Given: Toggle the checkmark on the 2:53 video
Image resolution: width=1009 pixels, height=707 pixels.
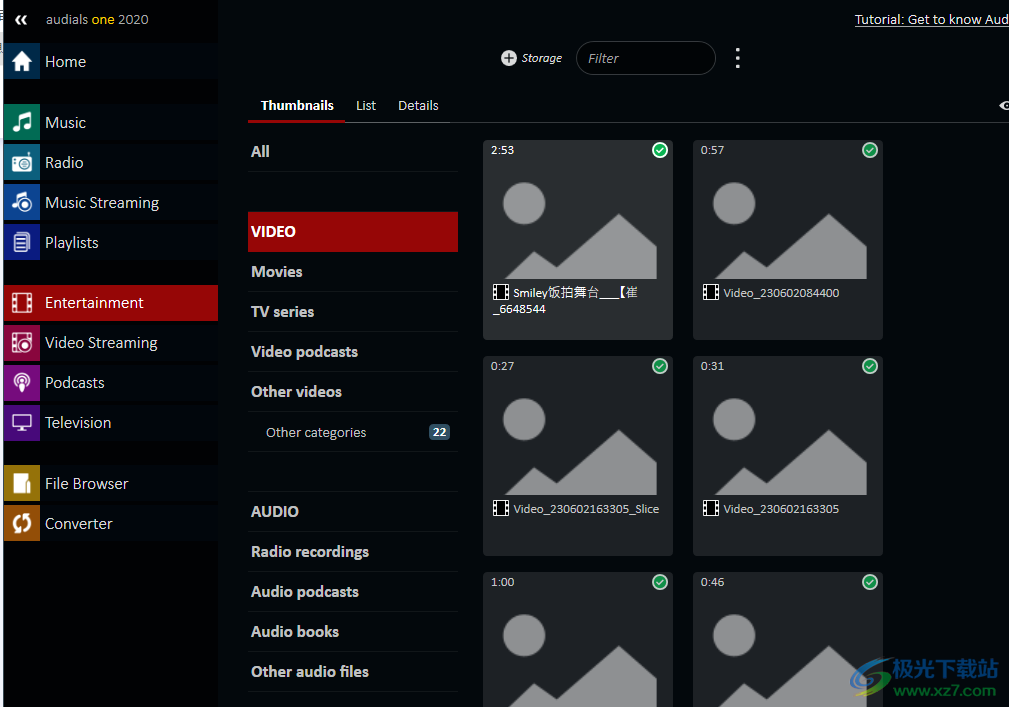Looking at the screenshot, I should [660, 150].
